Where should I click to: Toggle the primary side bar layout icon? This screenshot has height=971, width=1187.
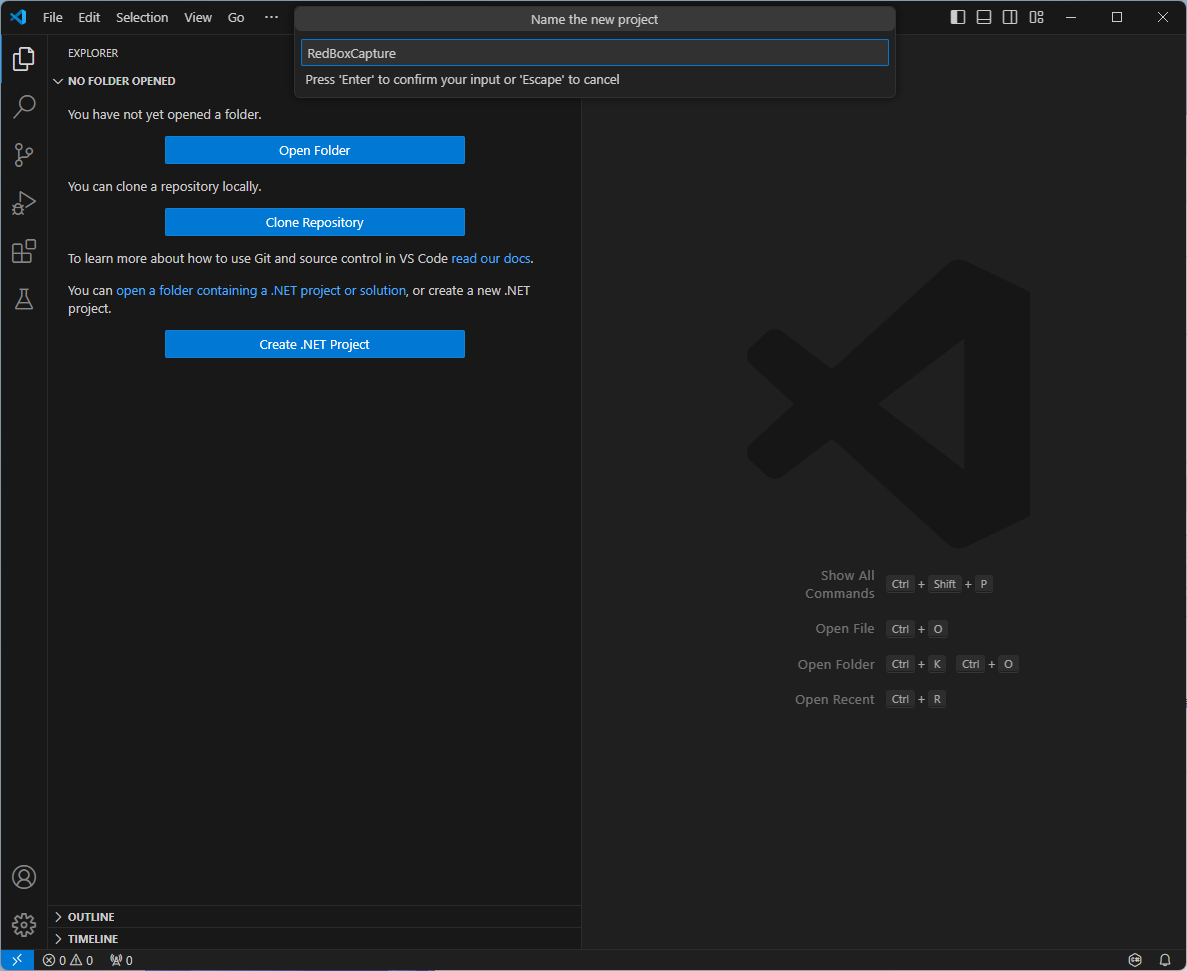coord(958,17)
